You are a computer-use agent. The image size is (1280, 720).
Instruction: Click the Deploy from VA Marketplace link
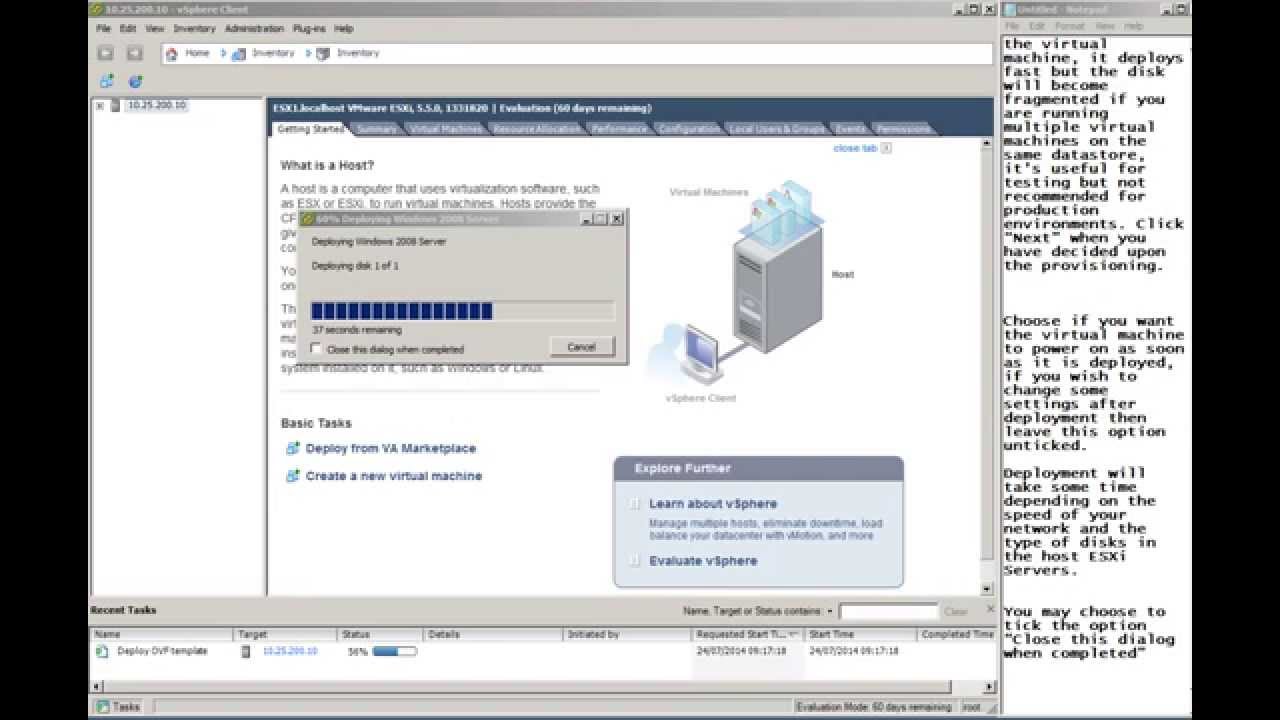(391, 449)
